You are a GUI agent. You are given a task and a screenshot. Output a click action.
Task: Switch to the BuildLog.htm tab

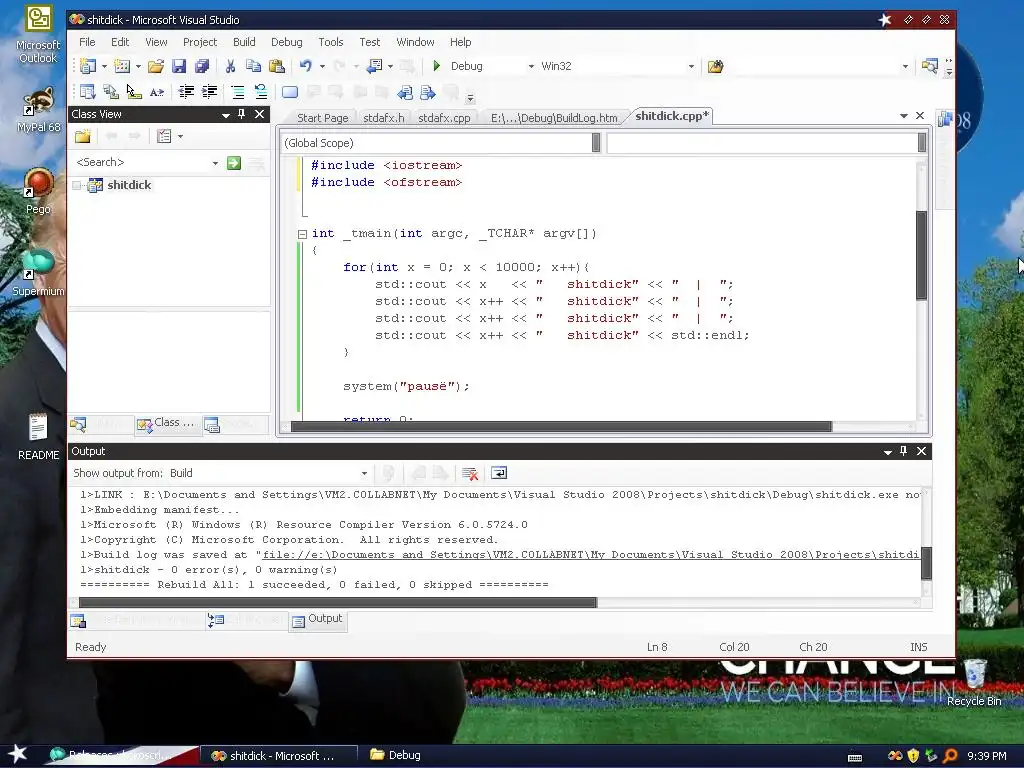[x=554, y=118]
